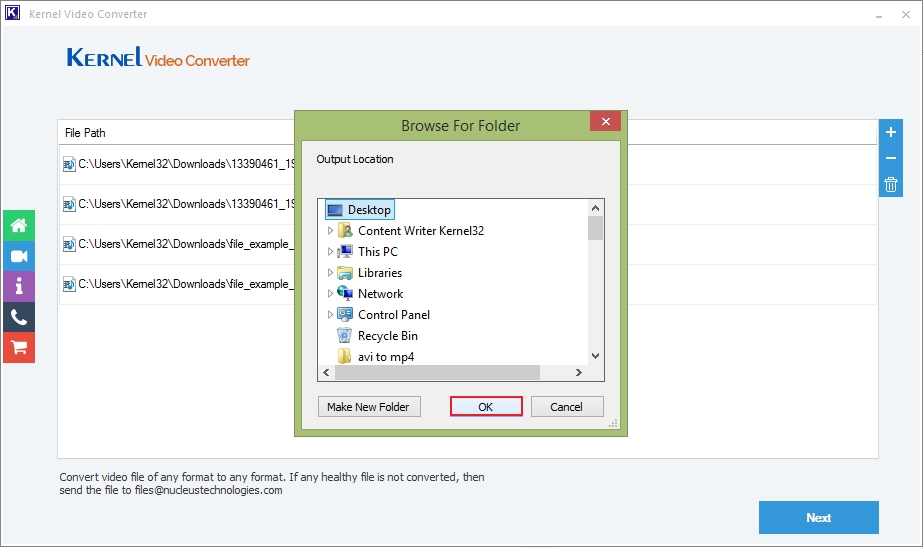Open the video camera sidebar icon
924x548 pixels.
(x=19, y=256)
